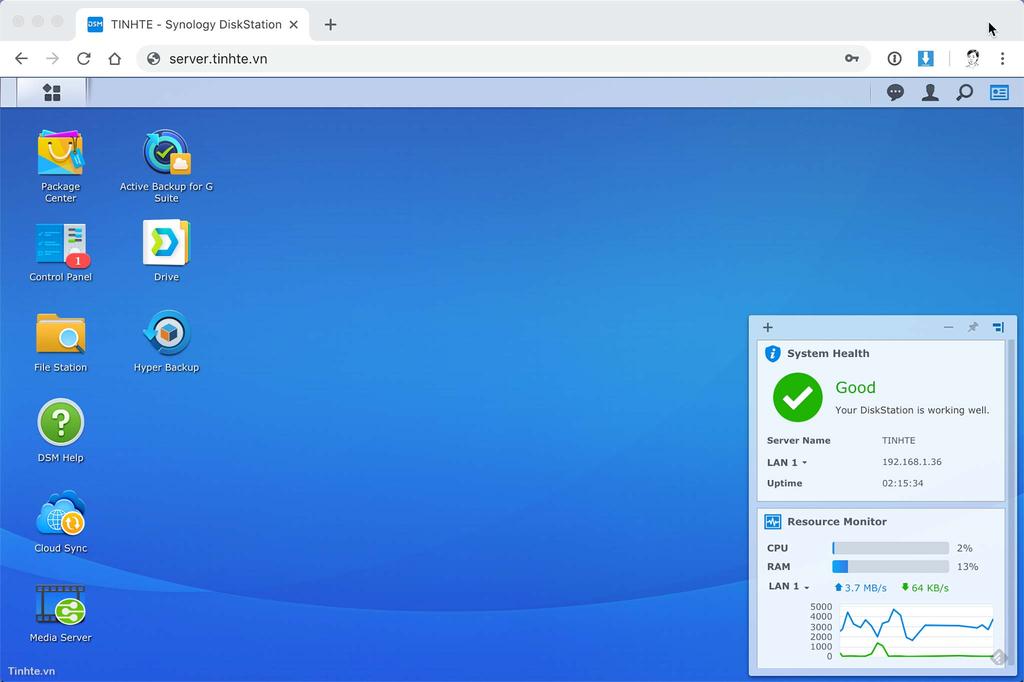Viewport: 1024px width, 682px height.
Task: Click RAM 13% value
Action: click(967, 566)
